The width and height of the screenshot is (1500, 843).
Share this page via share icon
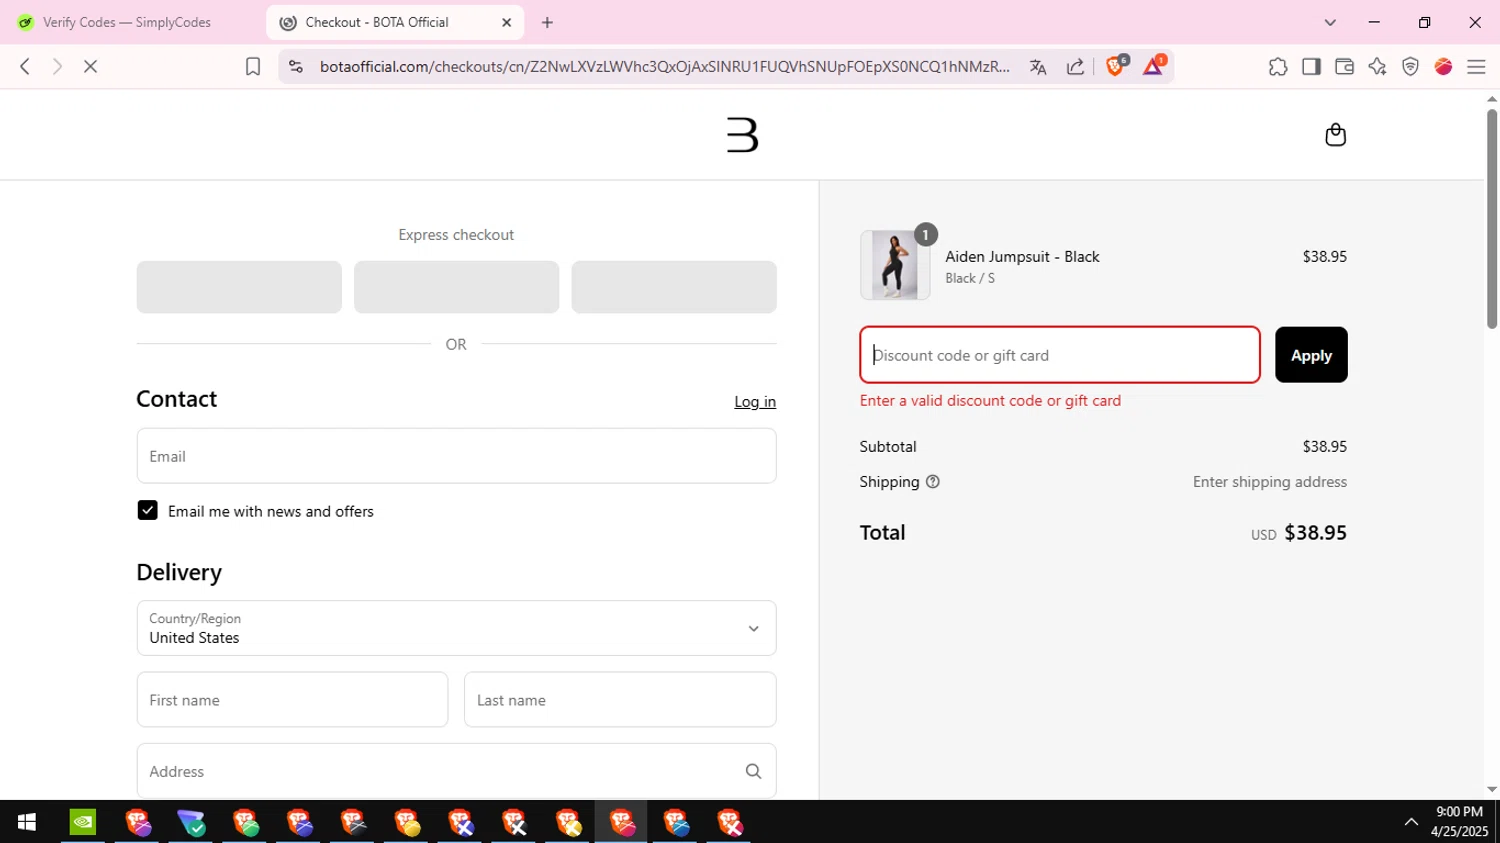(1075, 67)
